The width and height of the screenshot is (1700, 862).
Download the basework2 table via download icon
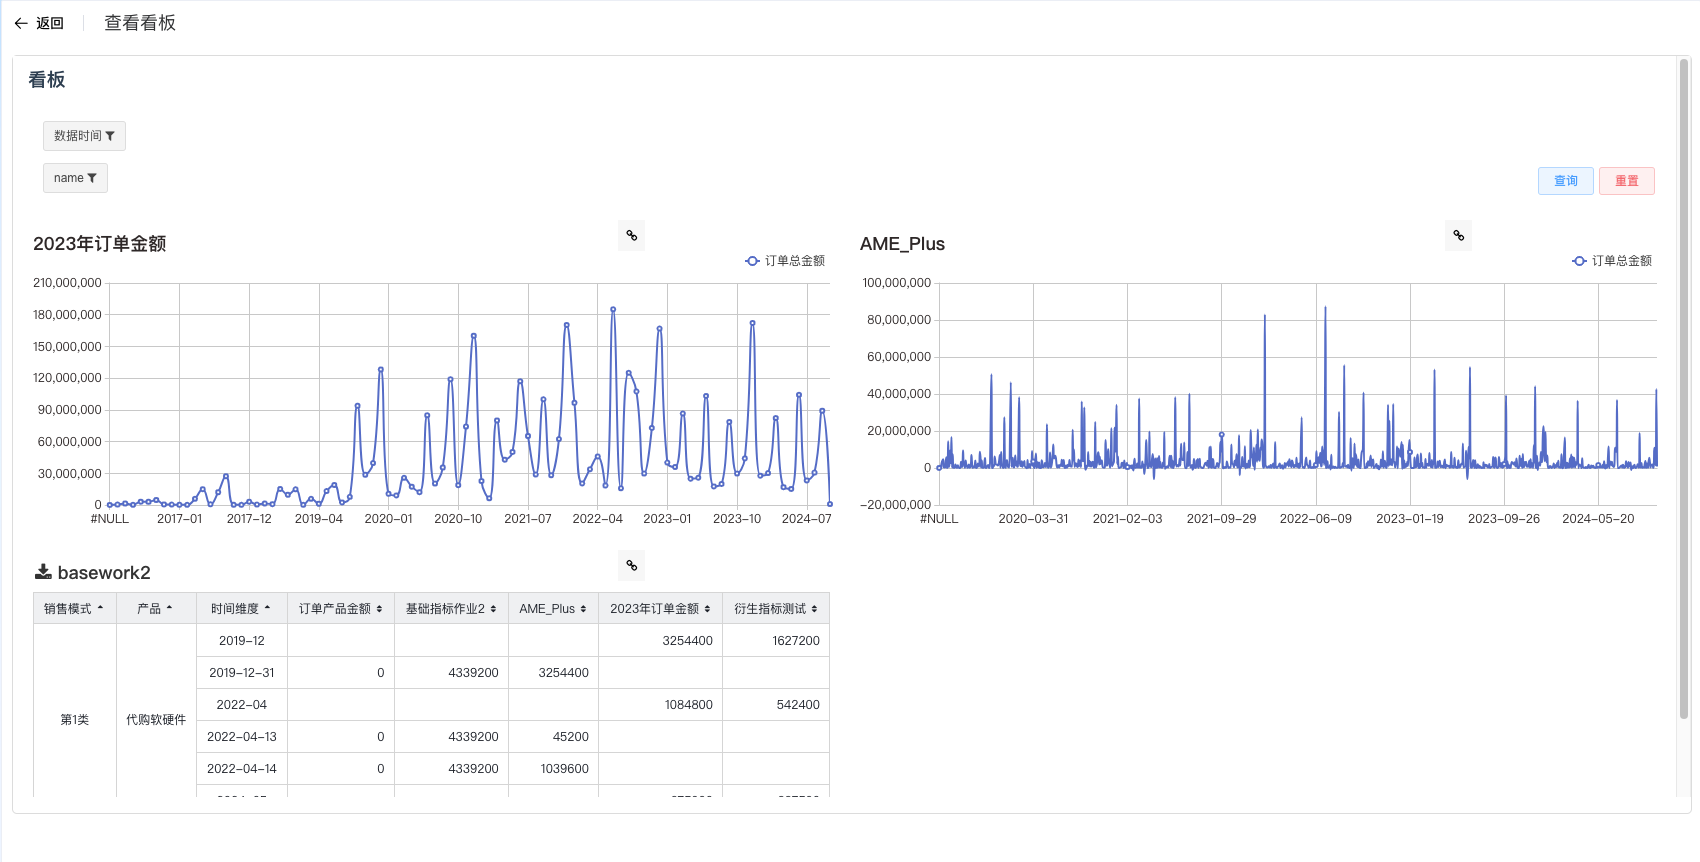[43, 572]
